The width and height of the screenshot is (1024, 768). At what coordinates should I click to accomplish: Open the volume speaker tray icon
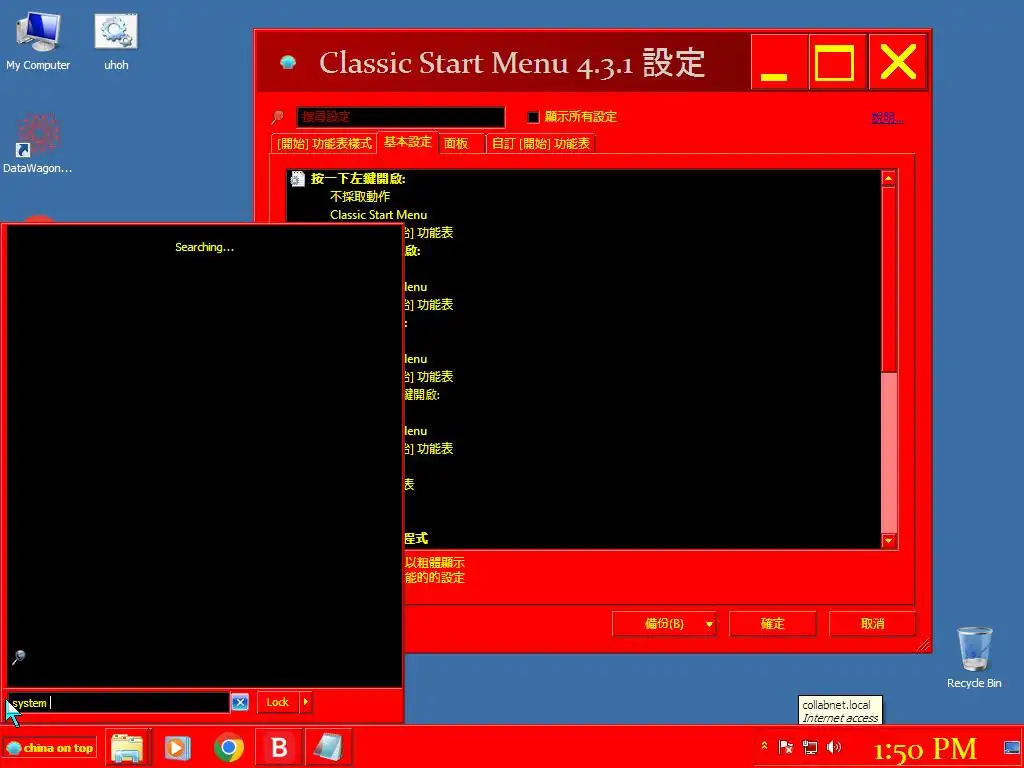pos(833,747)
